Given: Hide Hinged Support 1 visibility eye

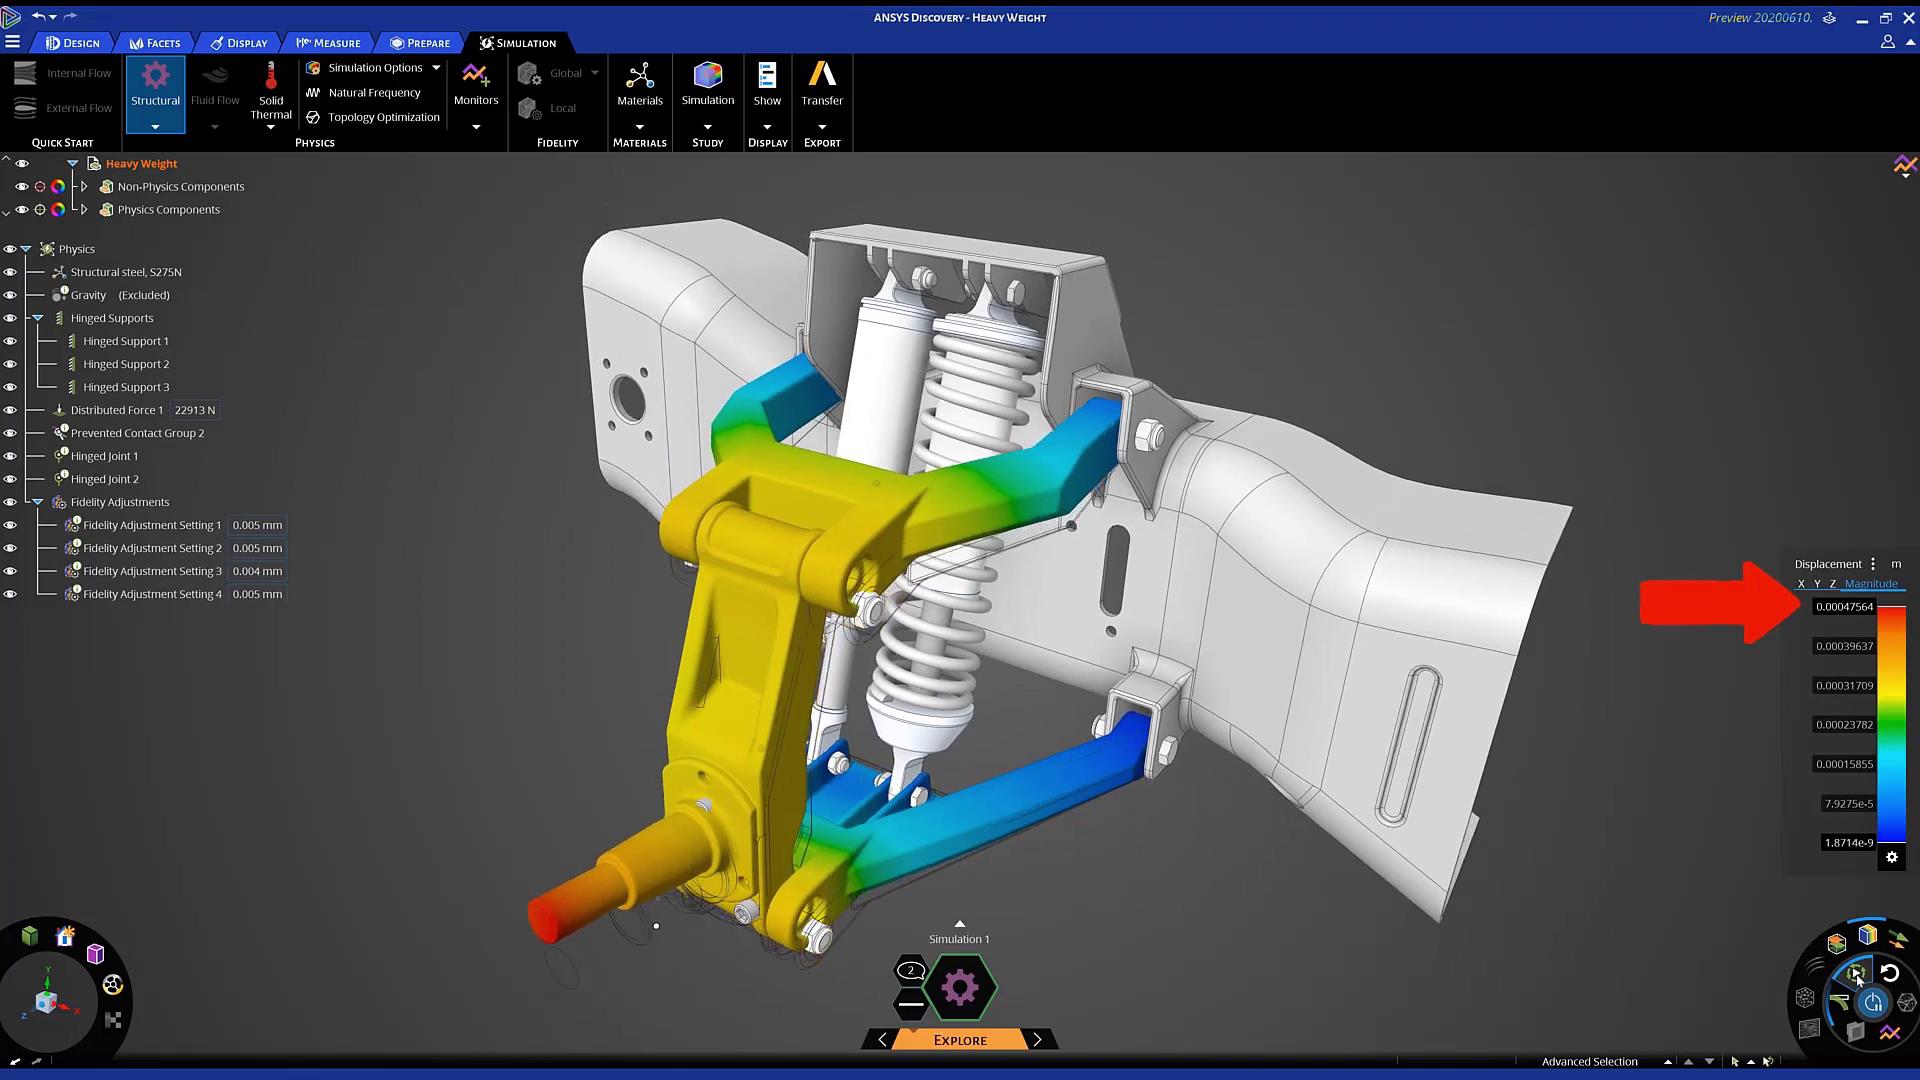Looking at the screenshot, I should (x=10, y=341).
